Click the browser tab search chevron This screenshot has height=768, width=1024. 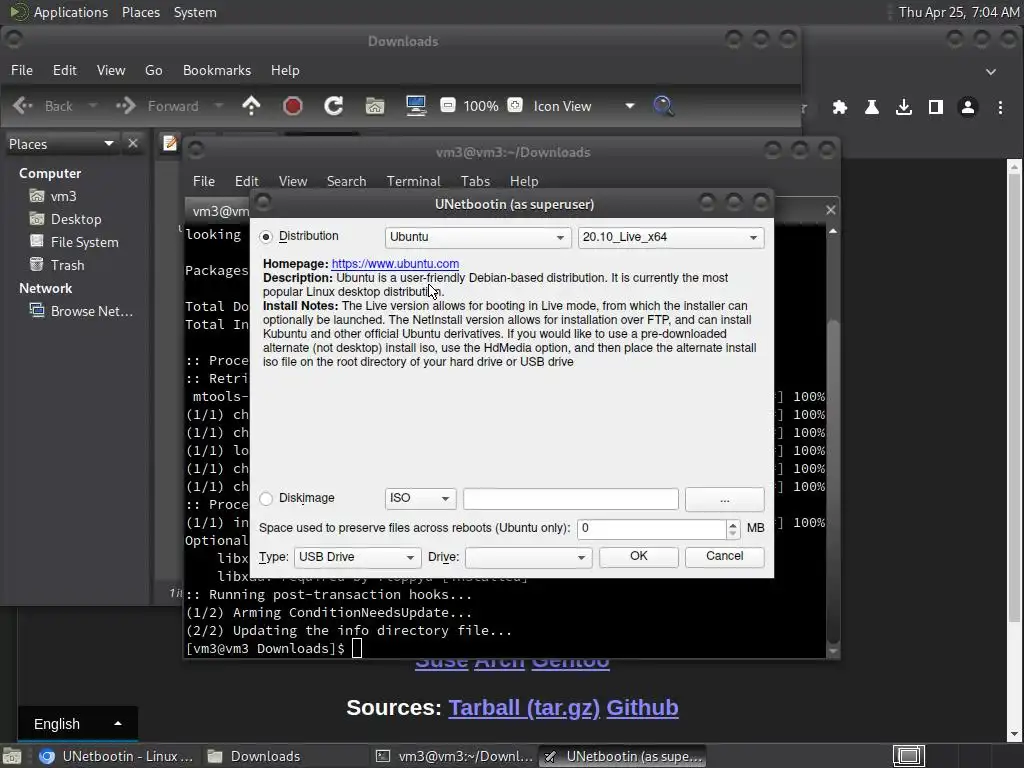tap(991, 72)
